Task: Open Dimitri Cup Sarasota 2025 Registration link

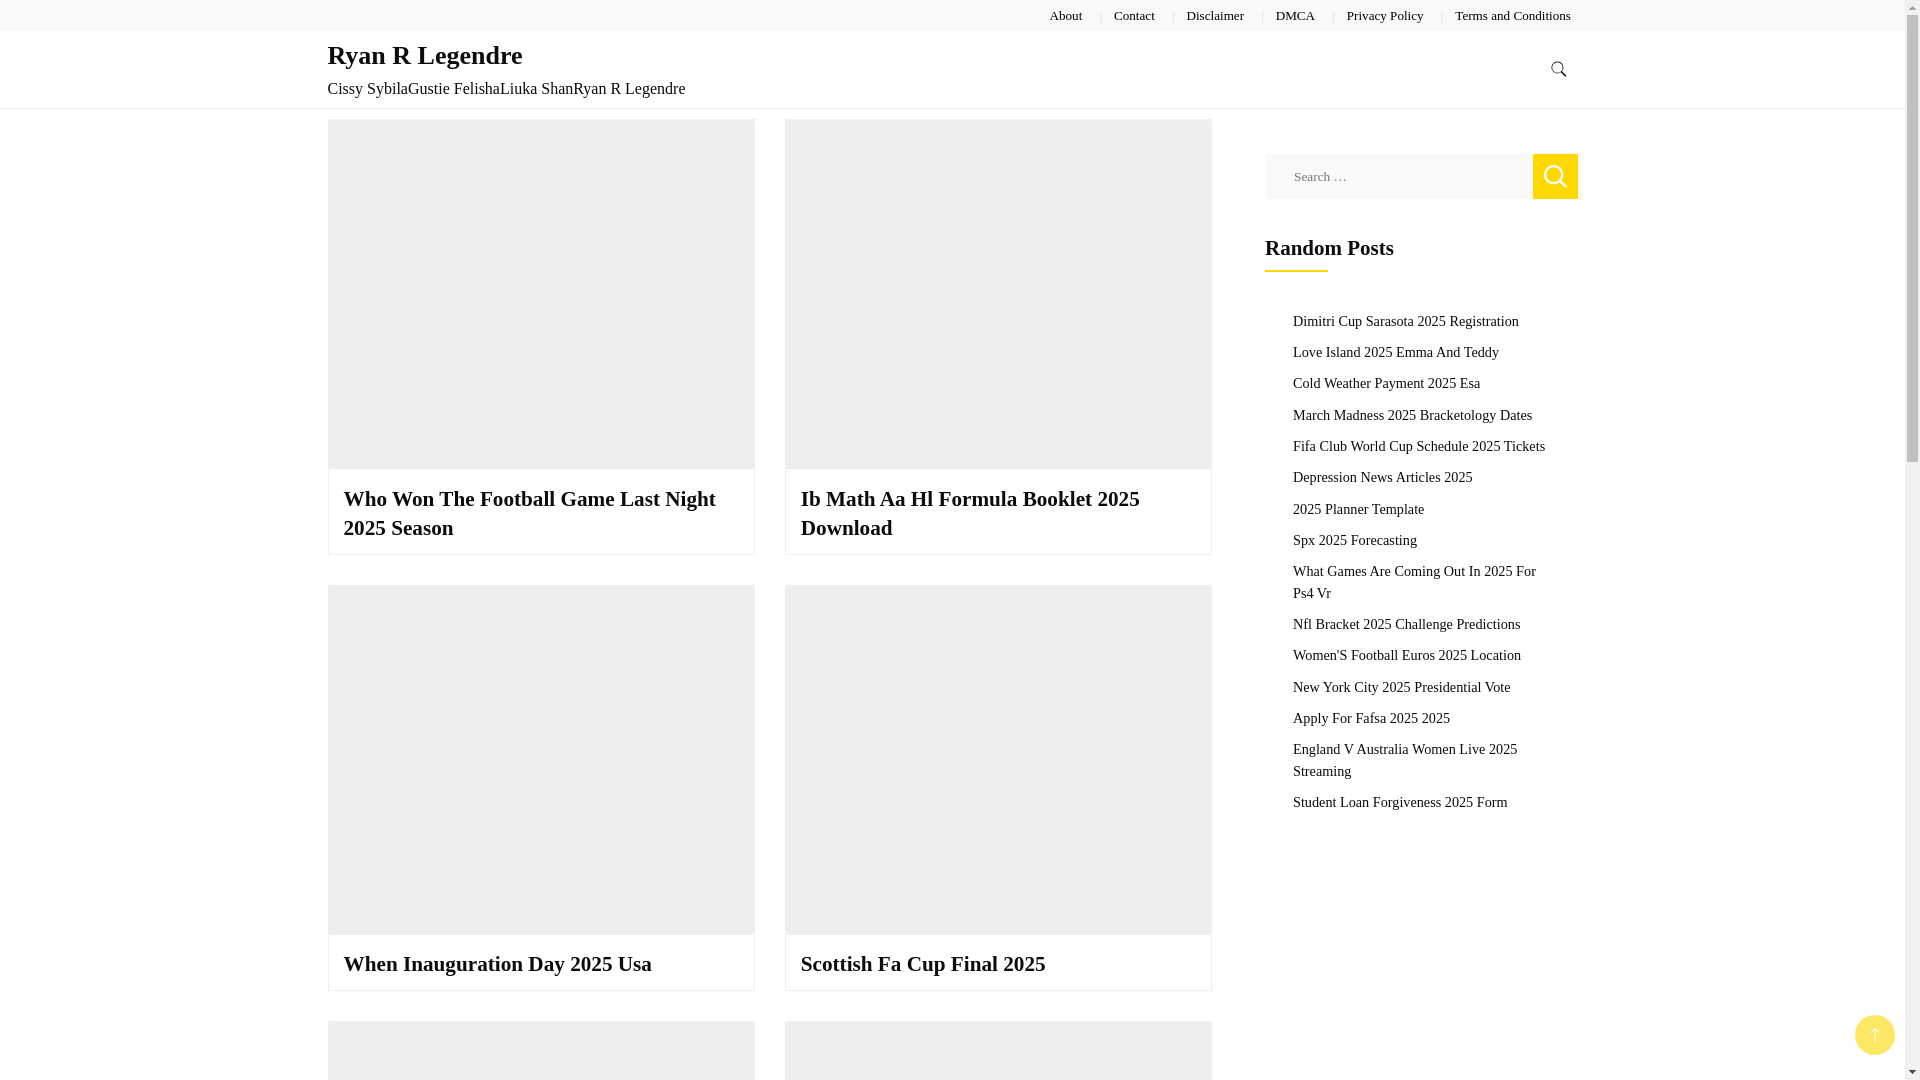Action: (1405, 321)
